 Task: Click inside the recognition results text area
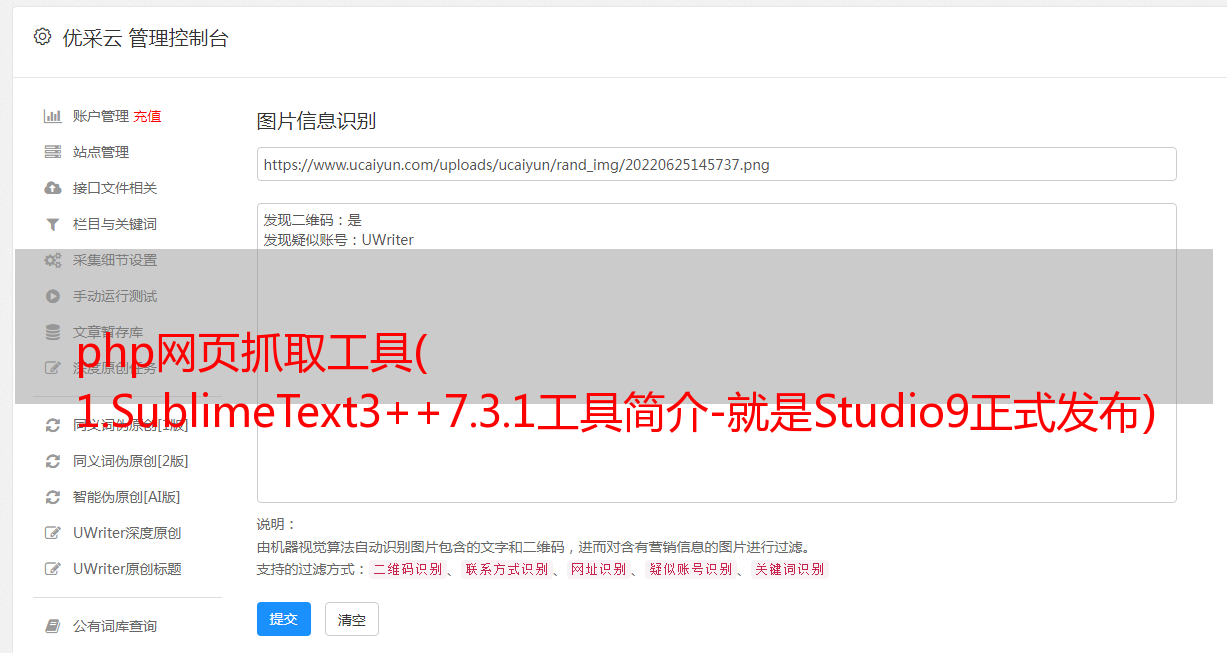point(716,352)
